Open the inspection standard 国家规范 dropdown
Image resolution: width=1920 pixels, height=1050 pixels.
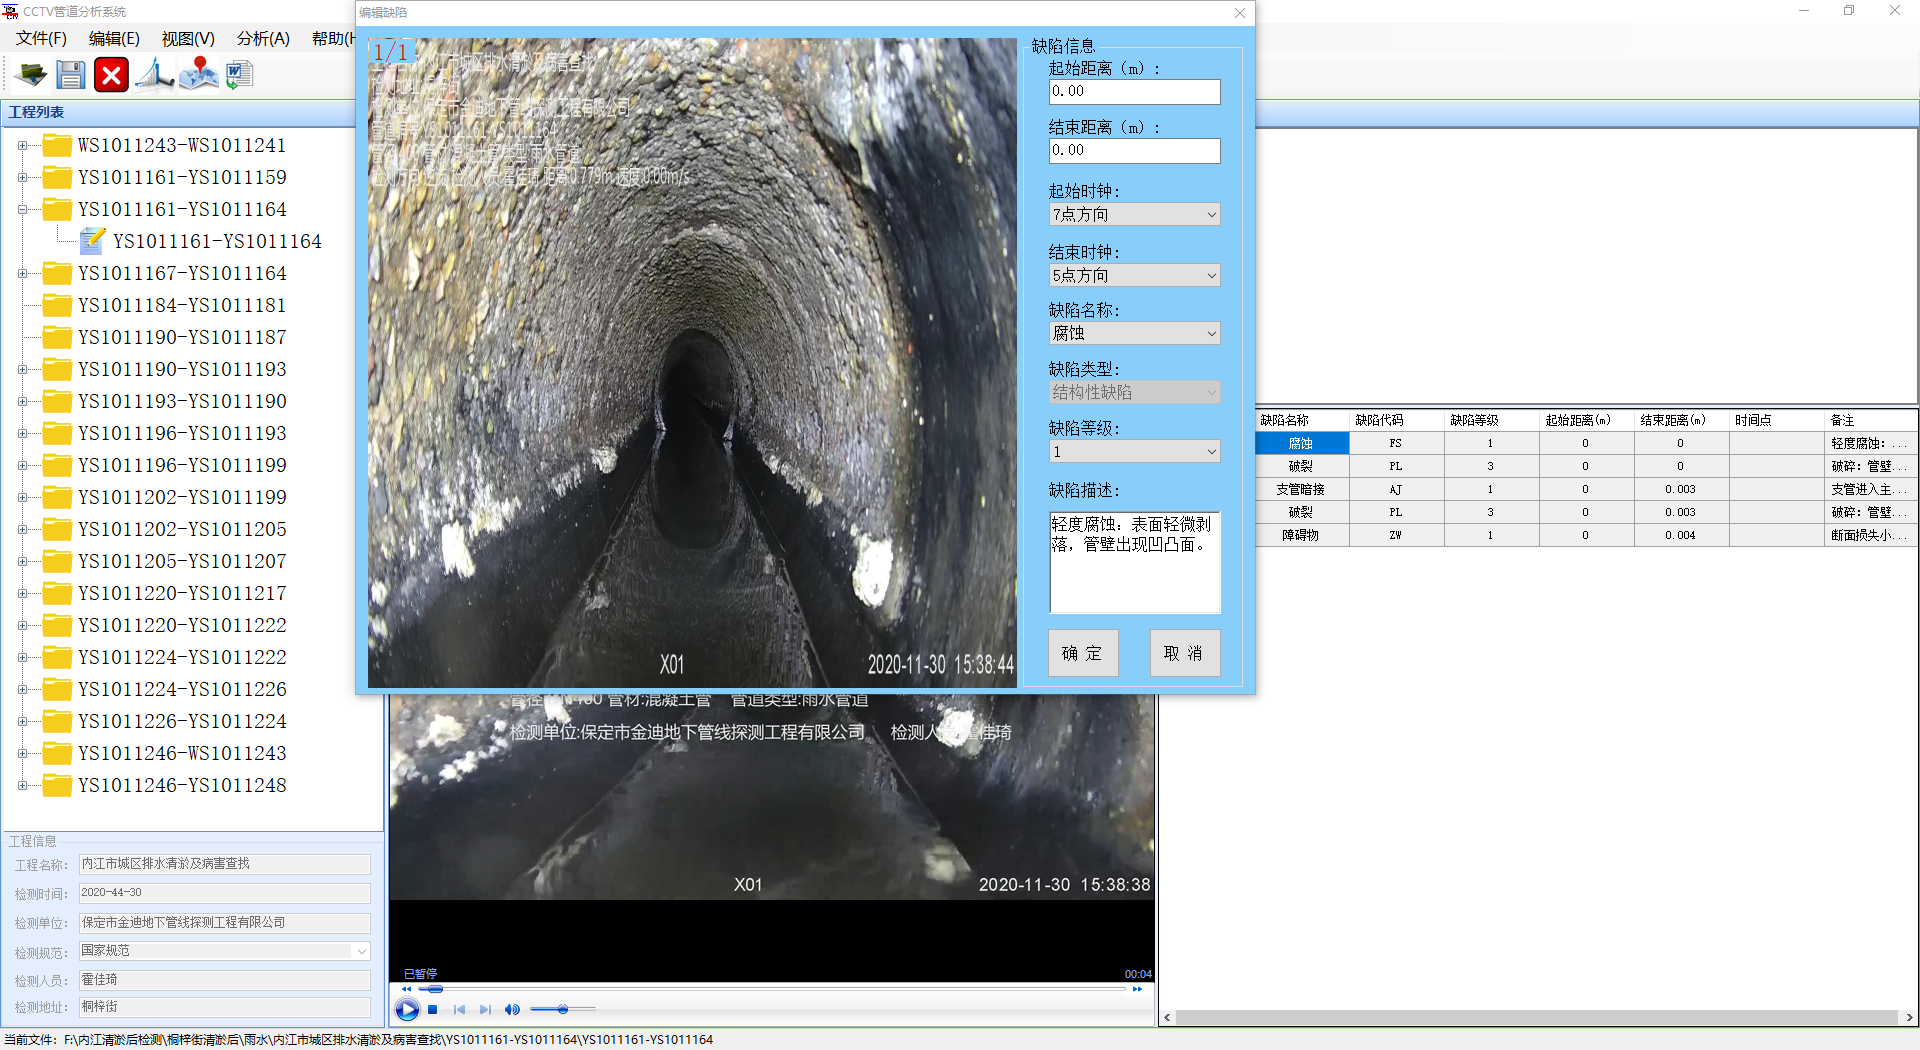225,951
